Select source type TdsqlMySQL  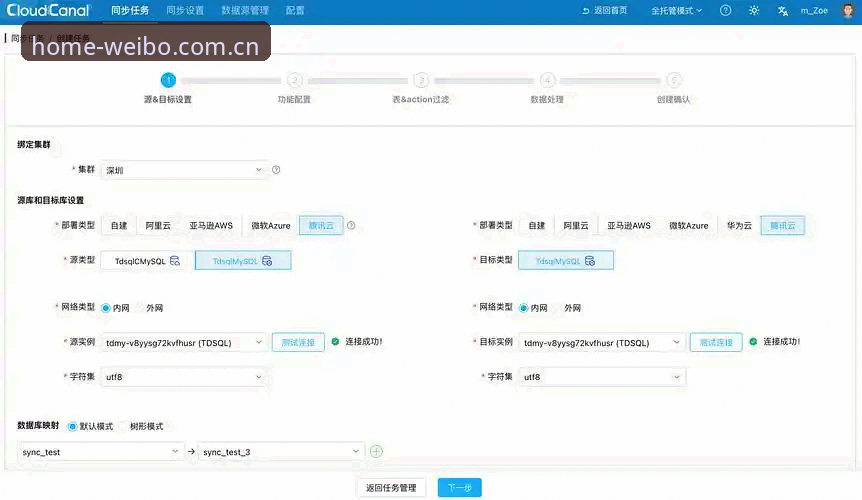pyautogui.click(x=243, y=260)
